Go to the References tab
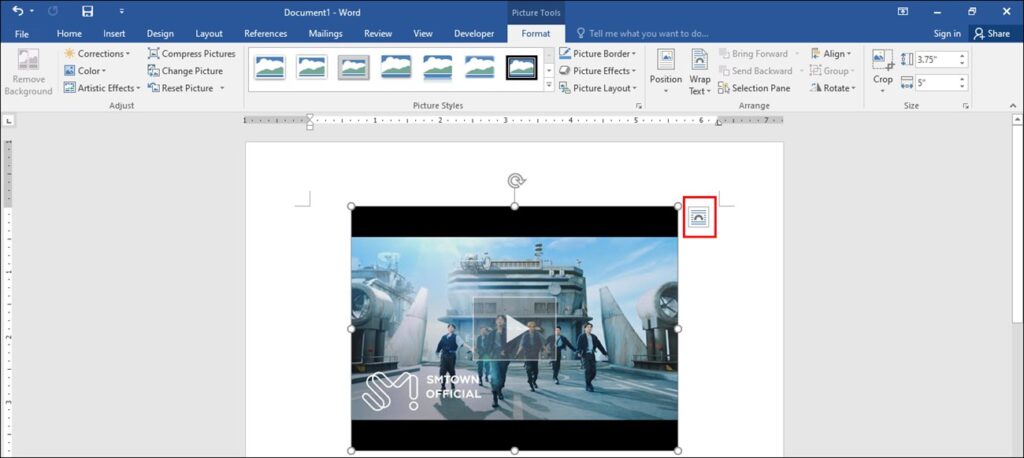This screenshot has height=458, width=1024. click(x=265, y=33)
